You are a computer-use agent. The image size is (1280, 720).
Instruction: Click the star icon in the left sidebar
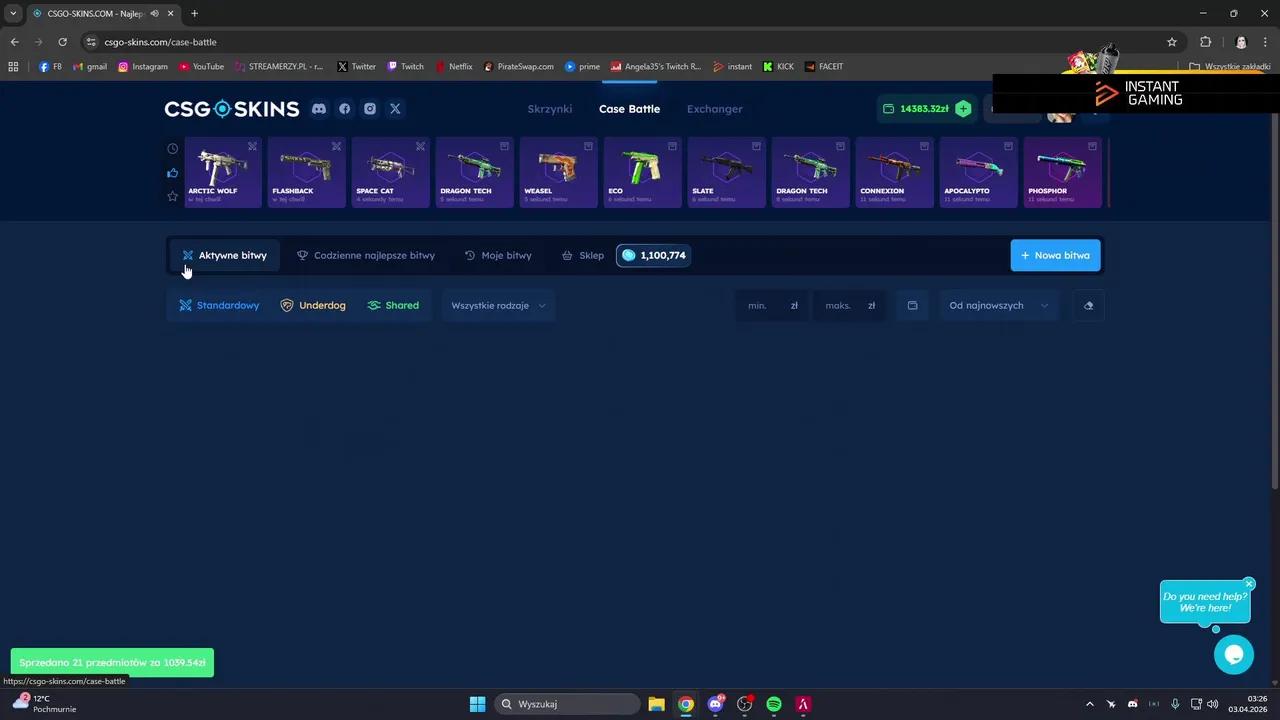[x=172, y=196]
